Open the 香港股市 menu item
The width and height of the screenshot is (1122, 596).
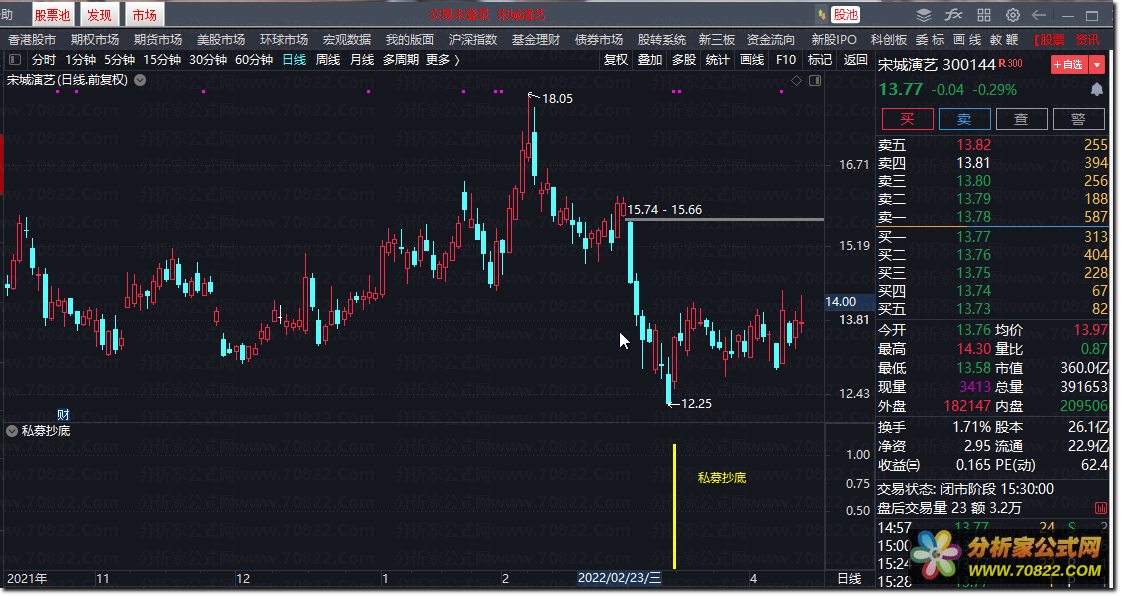32,39
